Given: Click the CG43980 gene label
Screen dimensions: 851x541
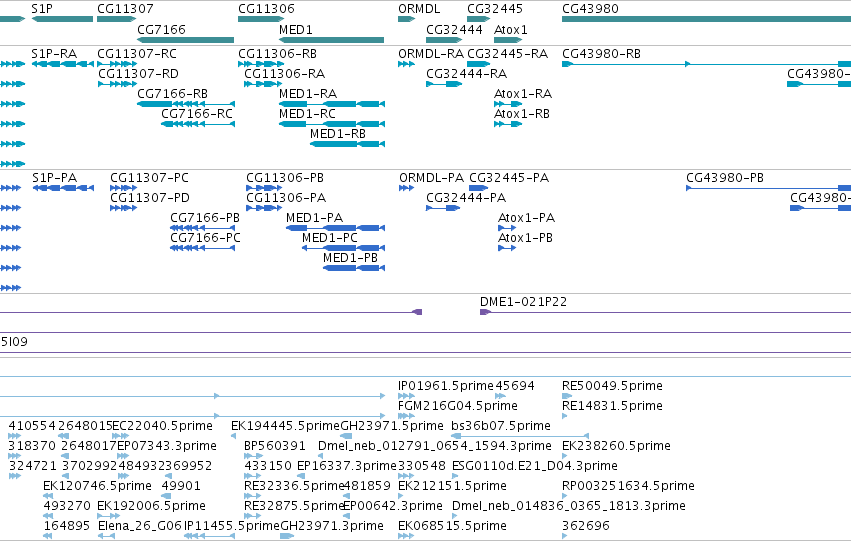Looking at the screenshot, I should click(x=590, y=9).
